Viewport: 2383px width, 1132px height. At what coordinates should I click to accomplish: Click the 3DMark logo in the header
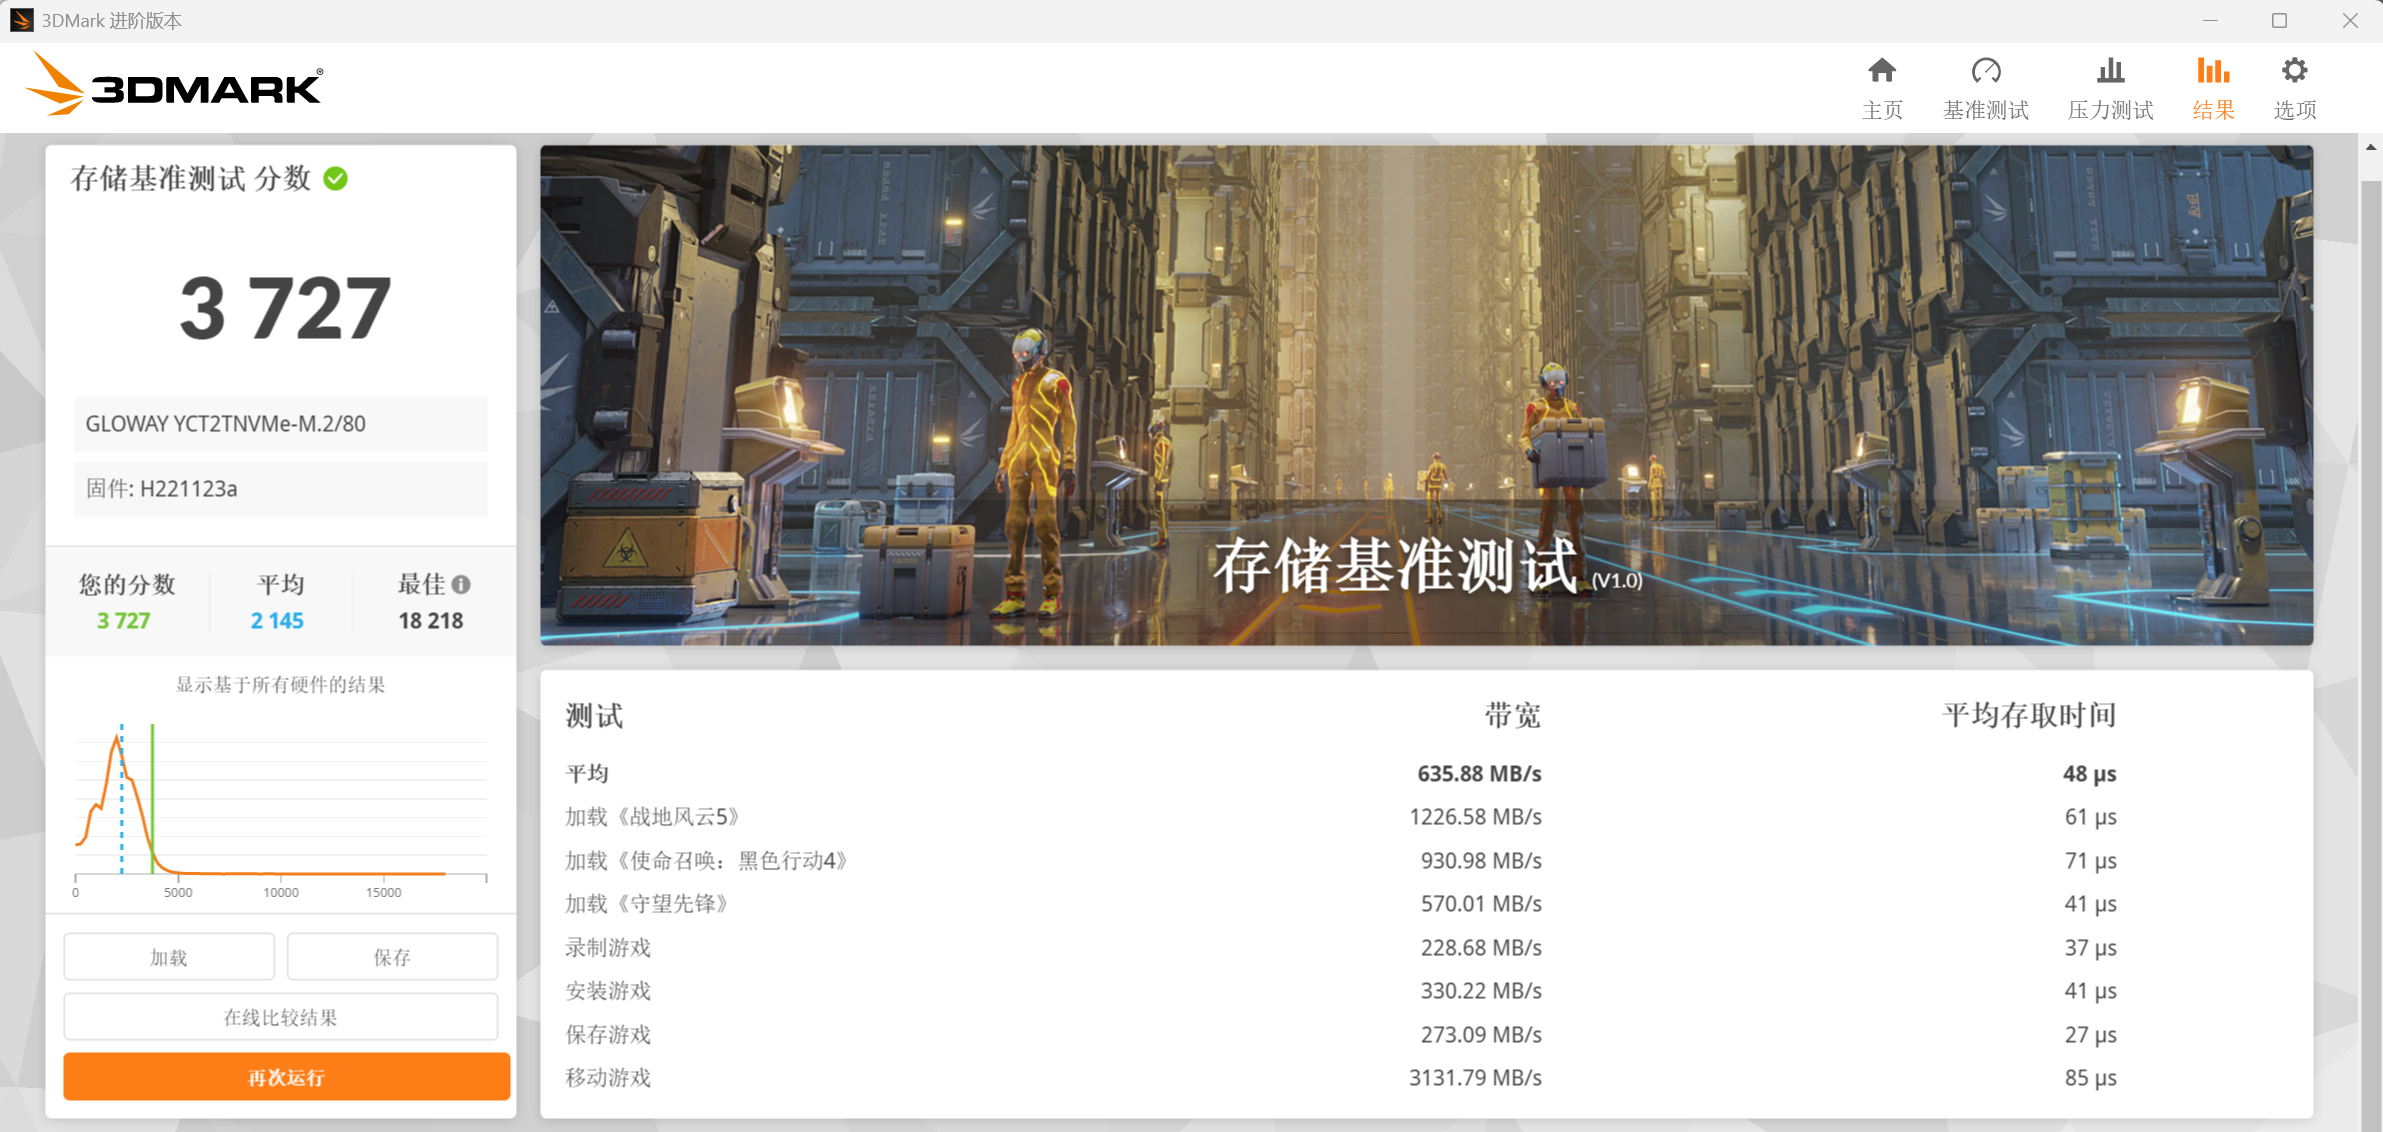[175, 86]
